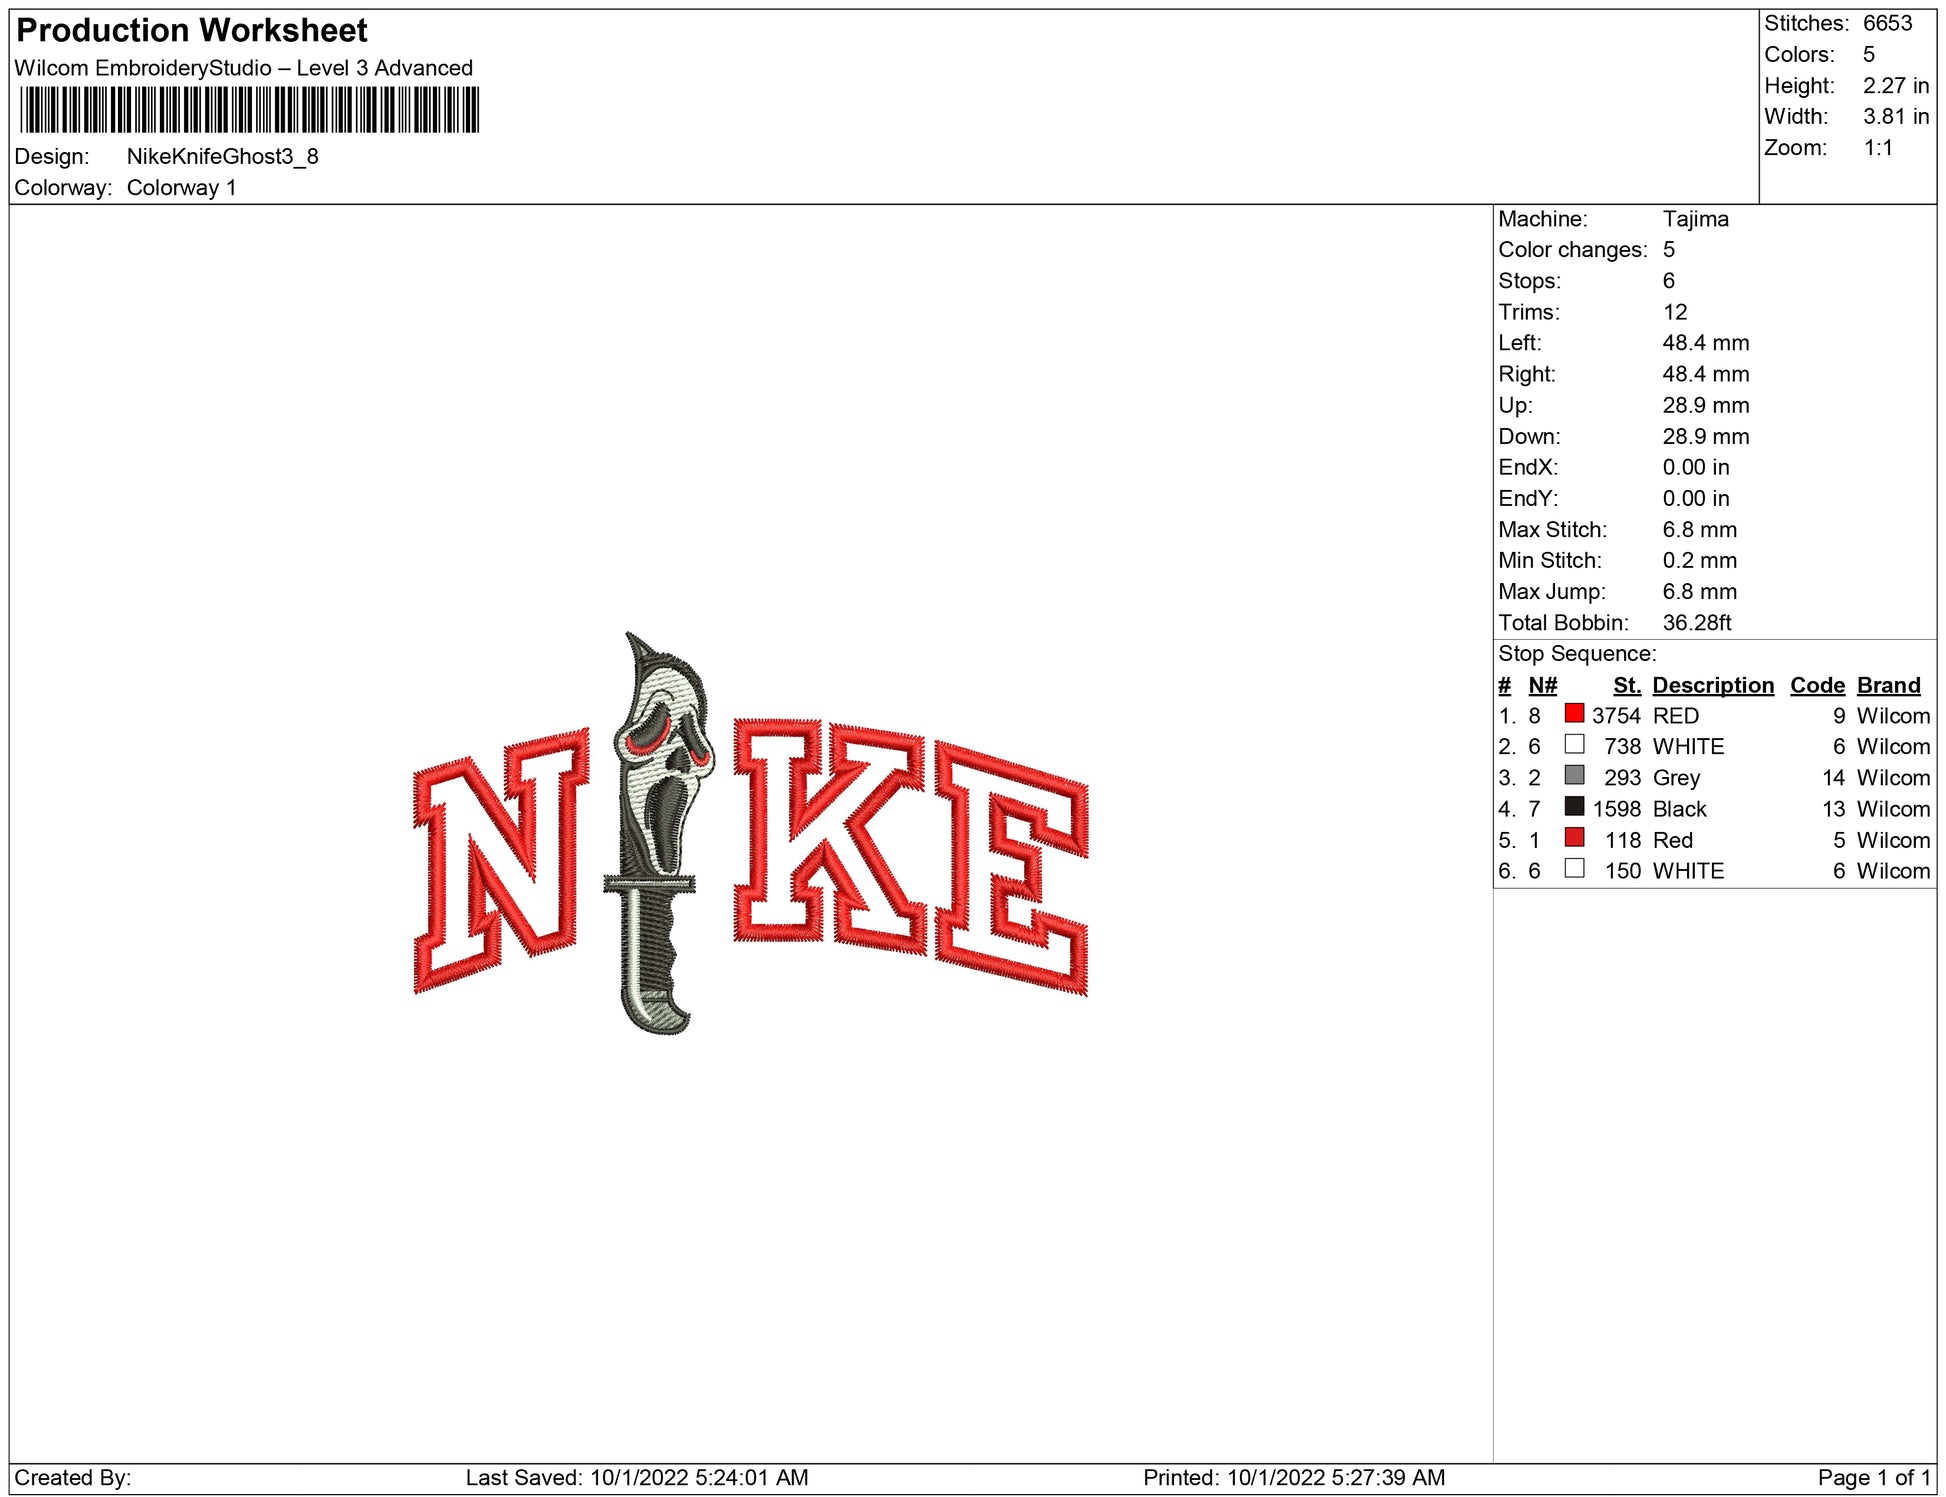Click the N# column header
Image resolution: width=1946 pixels, height=1497 pixels.
(1542, 685)
